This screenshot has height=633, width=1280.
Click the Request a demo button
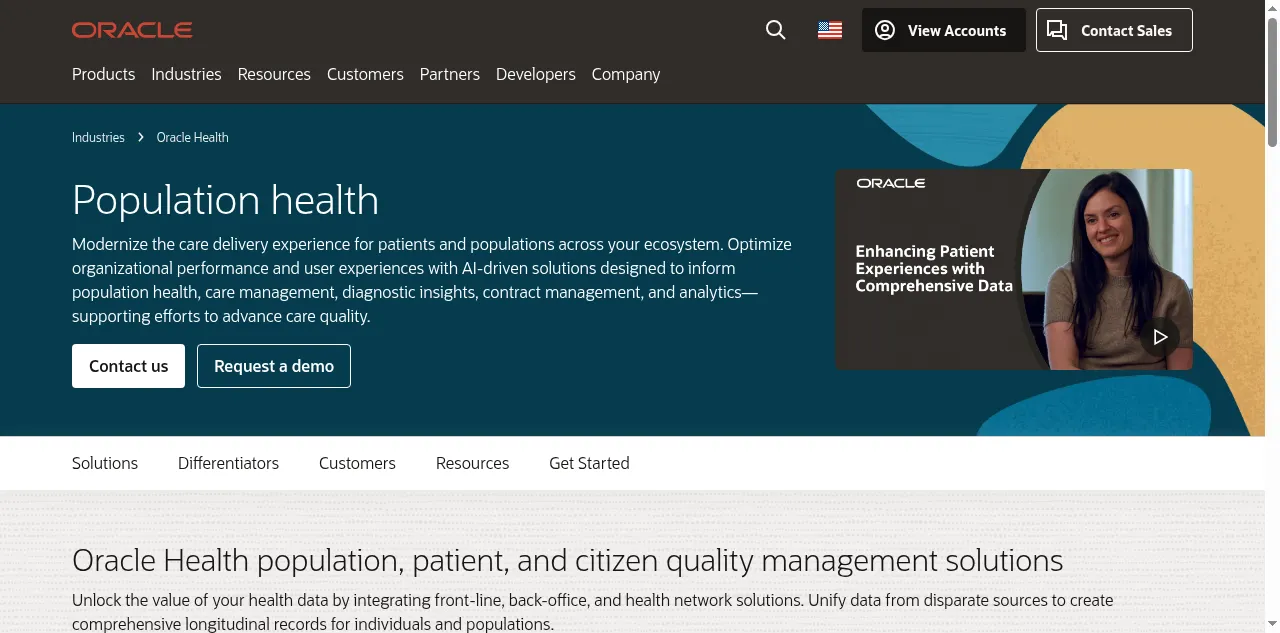coord(274,366)
